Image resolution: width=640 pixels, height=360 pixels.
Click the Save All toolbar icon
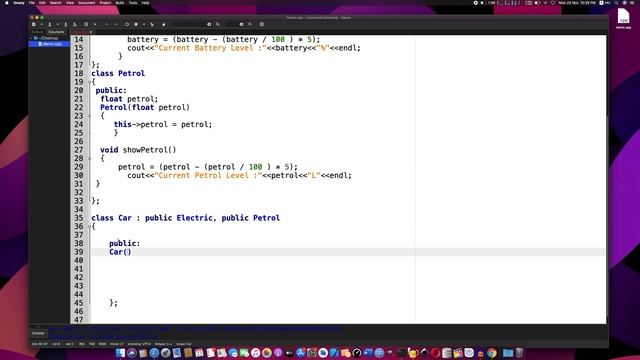(75, 24)
